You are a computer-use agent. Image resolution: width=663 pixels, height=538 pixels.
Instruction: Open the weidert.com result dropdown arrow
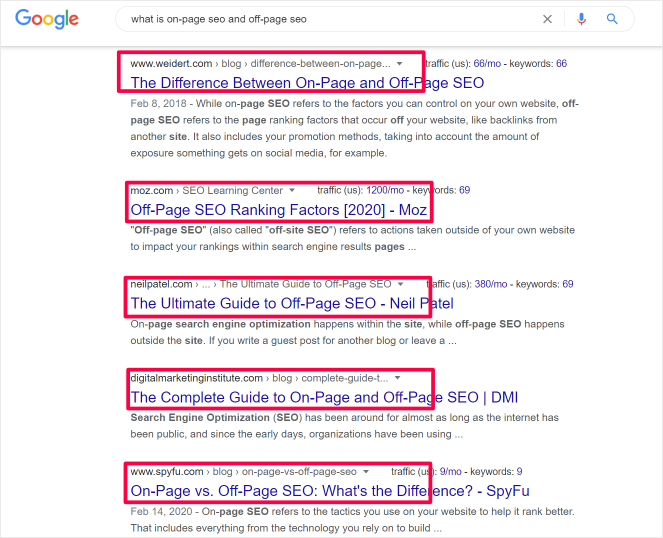[x=399, y=64]
